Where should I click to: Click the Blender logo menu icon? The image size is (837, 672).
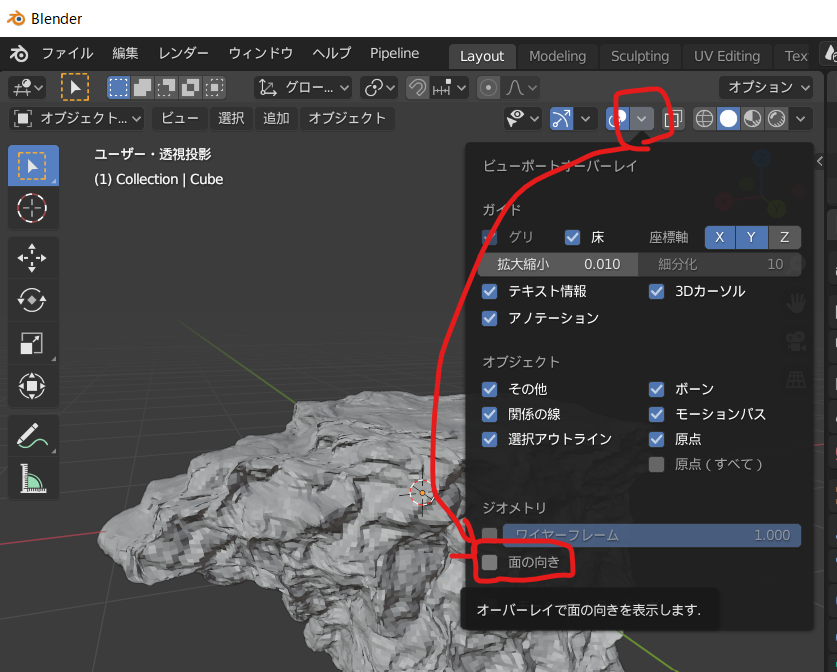19,53
